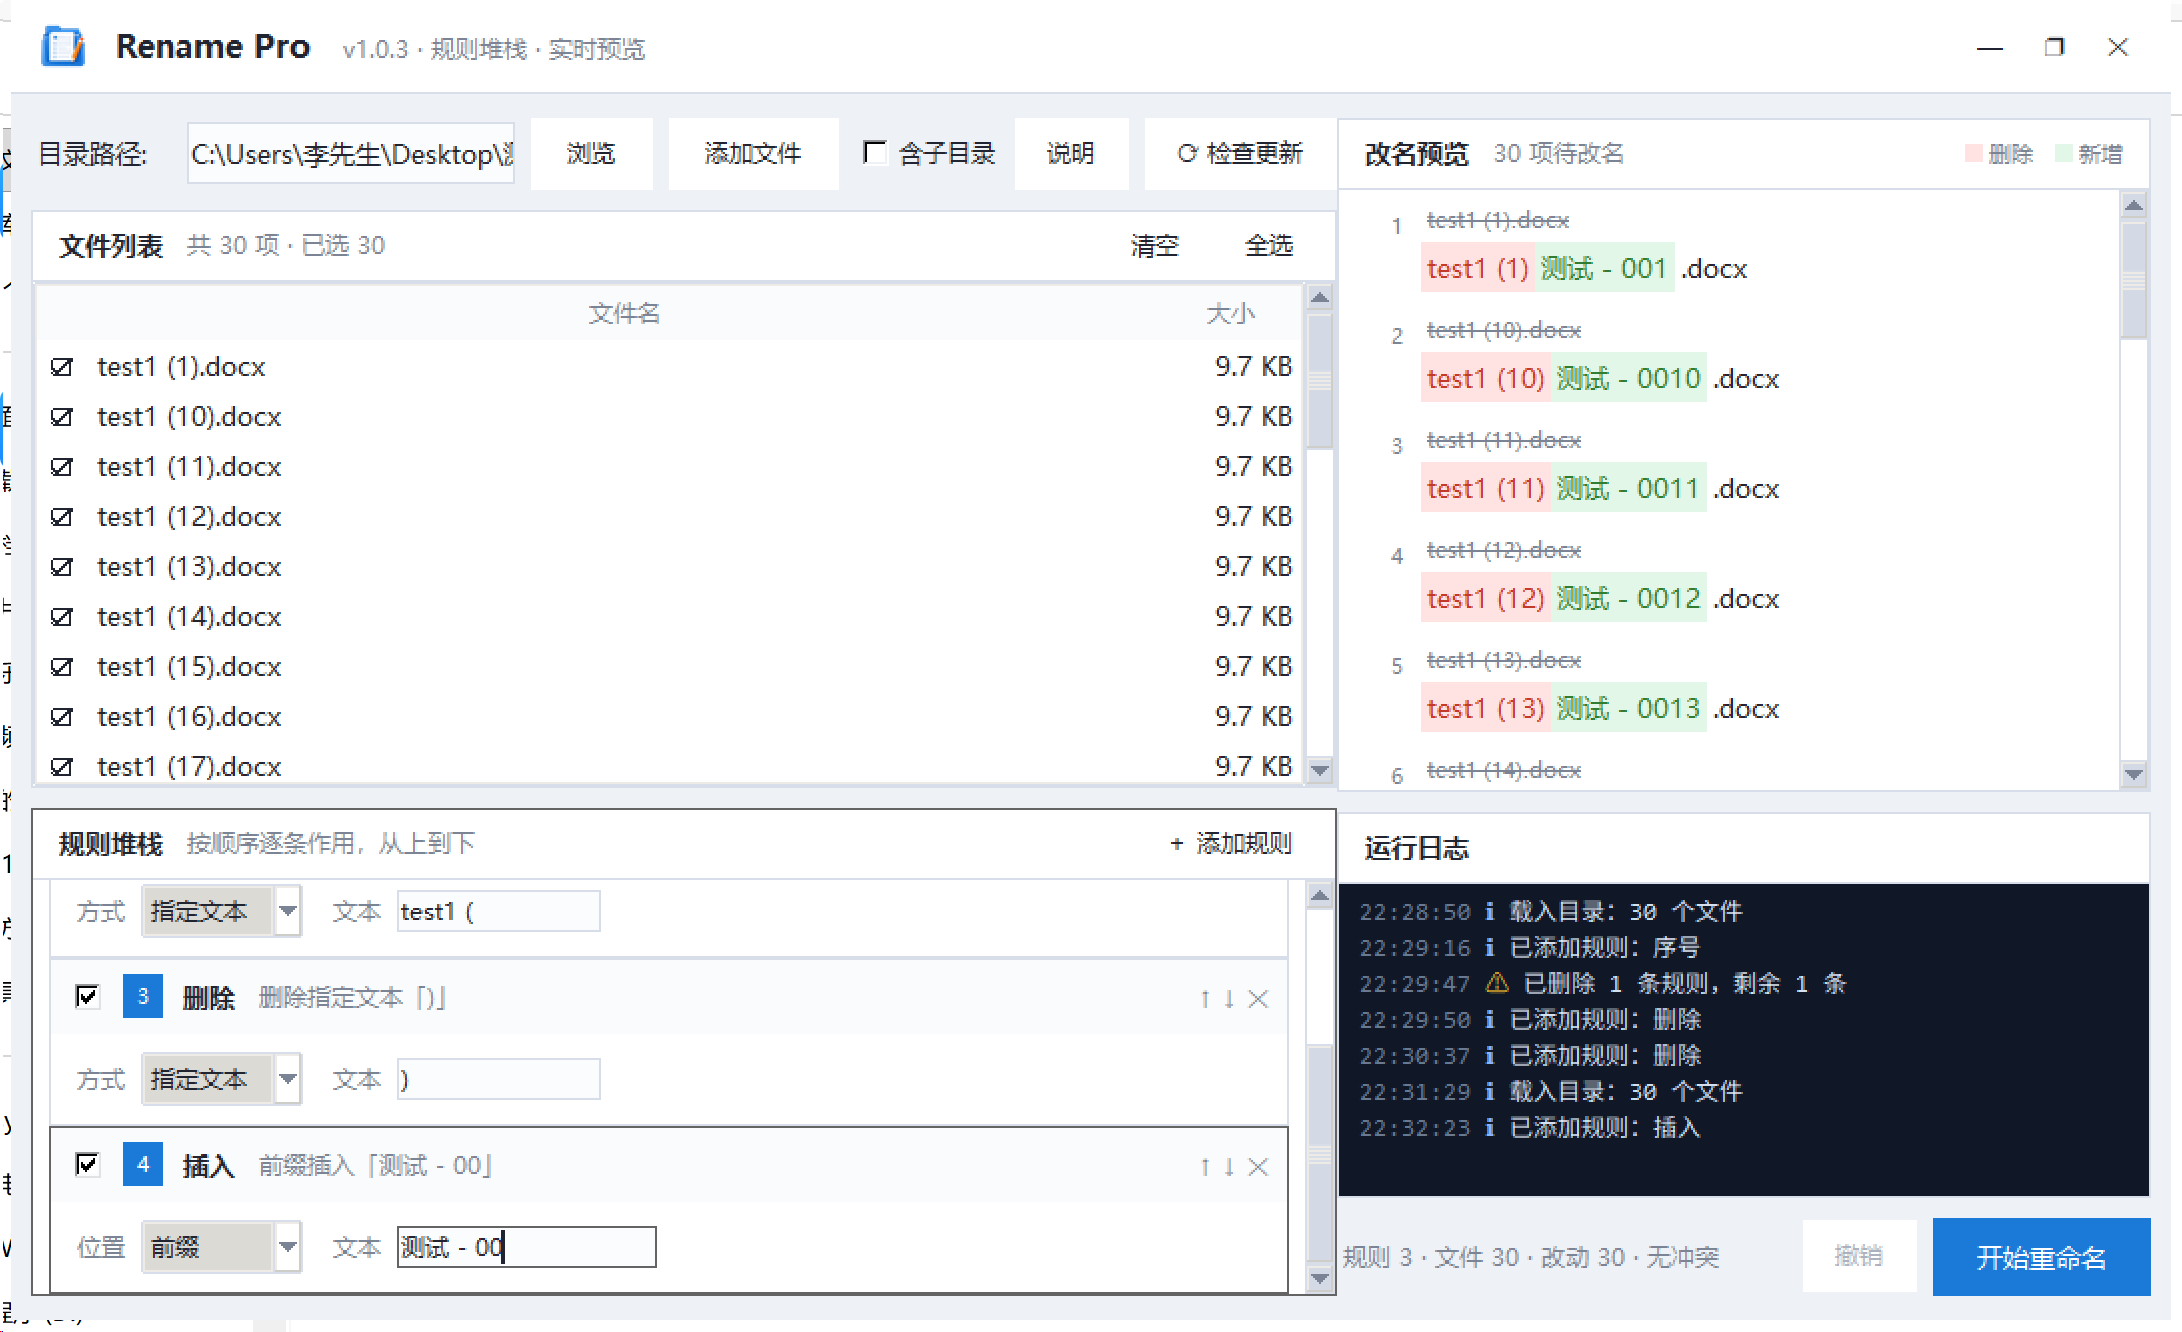Click 删除 red legend swatch in preview header
The image size is (2182, 1332).
[x=1973, y=154]
